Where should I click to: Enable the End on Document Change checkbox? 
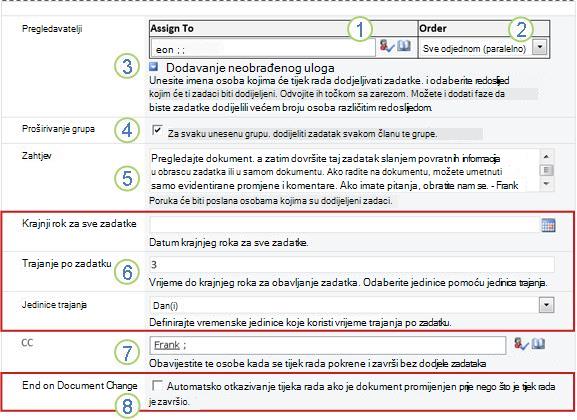pos(157,385)
